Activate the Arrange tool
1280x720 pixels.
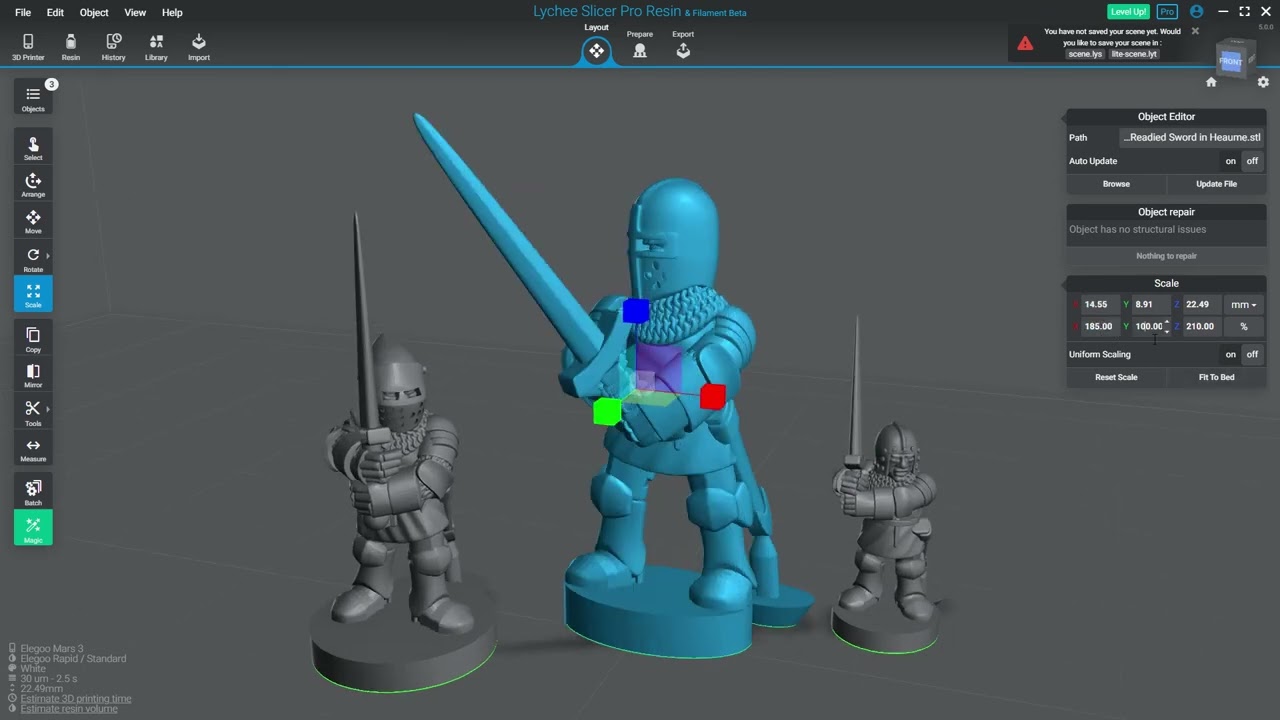(x=33, y=185)
